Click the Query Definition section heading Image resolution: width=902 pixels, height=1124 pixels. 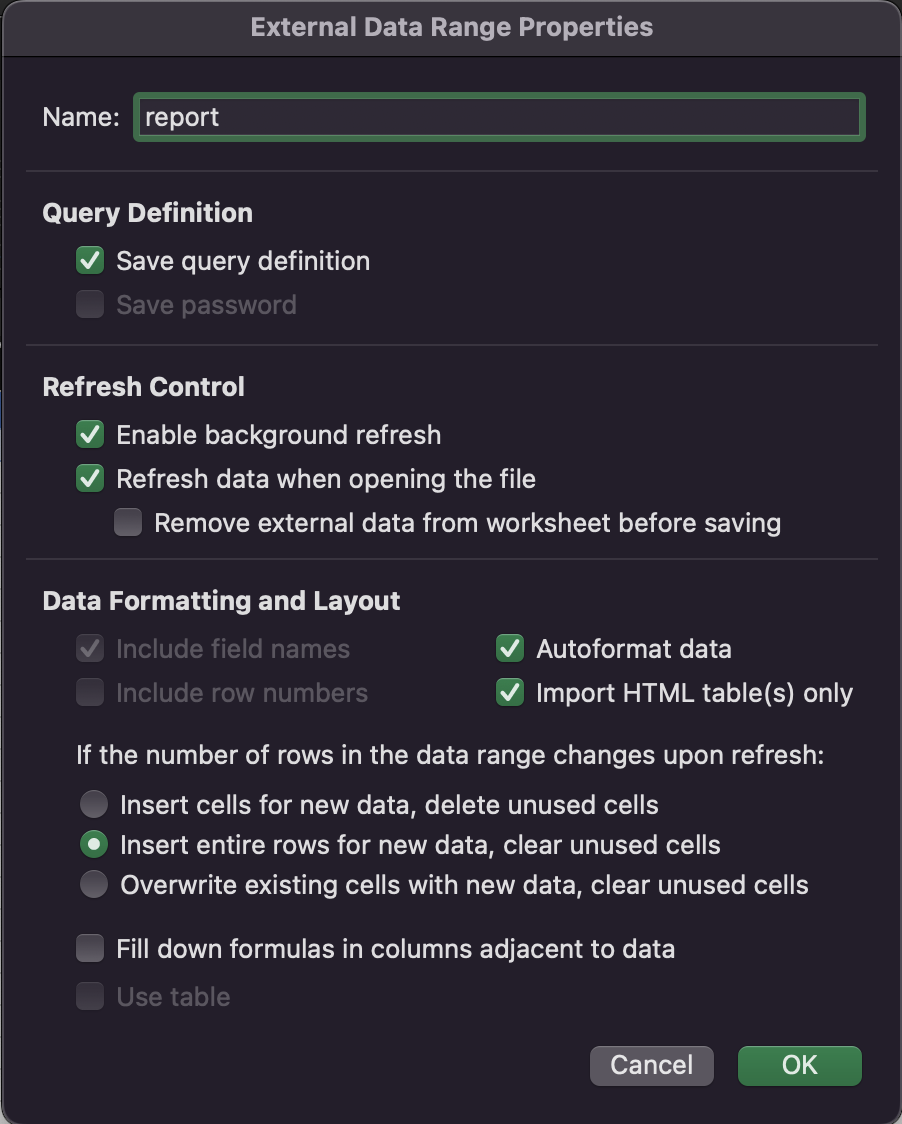(147, 212)
